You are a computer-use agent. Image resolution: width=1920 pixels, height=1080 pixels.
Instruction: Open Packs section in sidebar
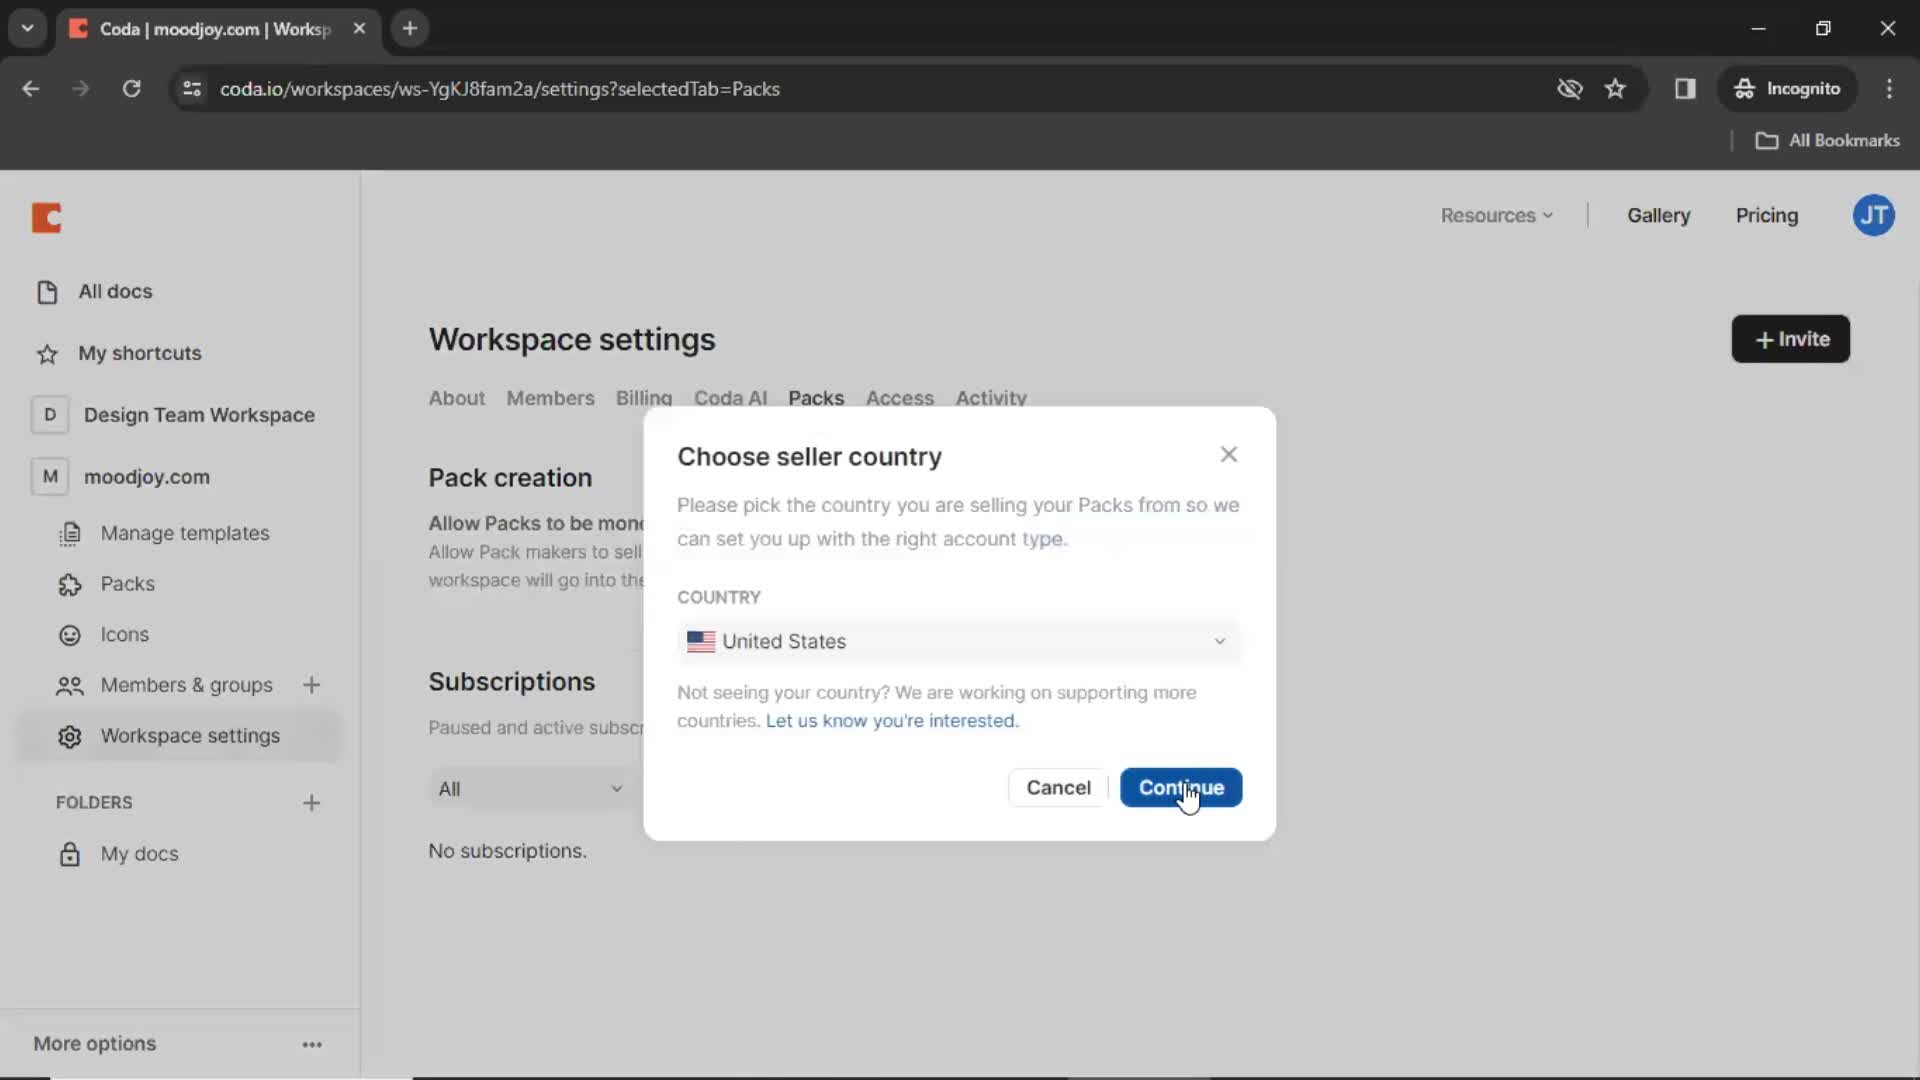[128, 583]
